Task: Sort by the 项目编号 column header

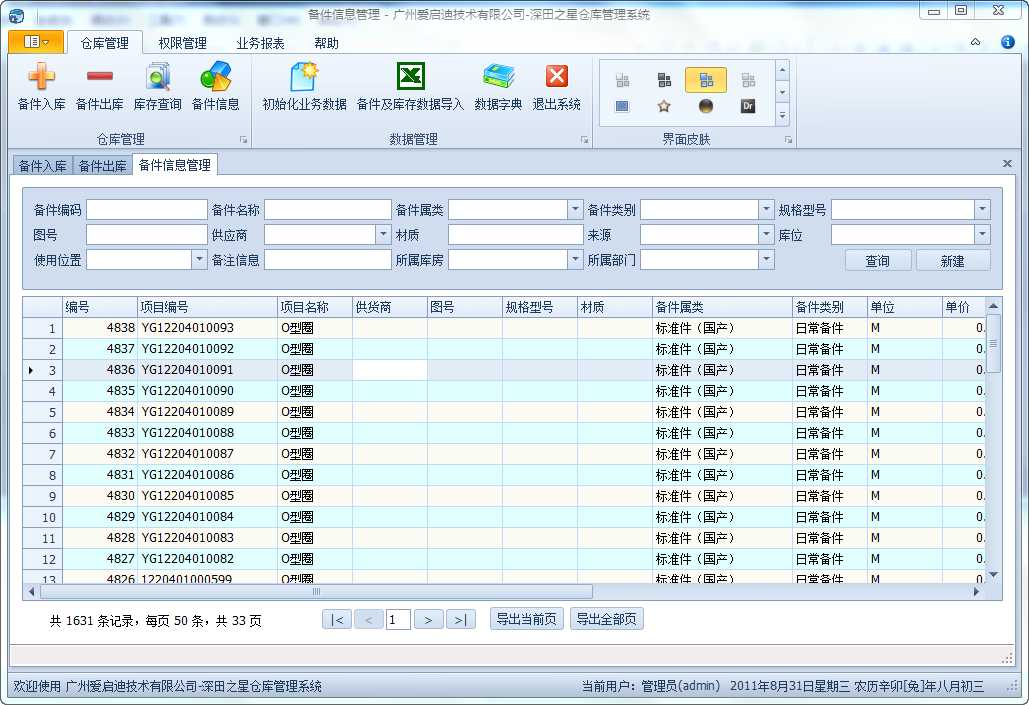Action: coord(207,307)
